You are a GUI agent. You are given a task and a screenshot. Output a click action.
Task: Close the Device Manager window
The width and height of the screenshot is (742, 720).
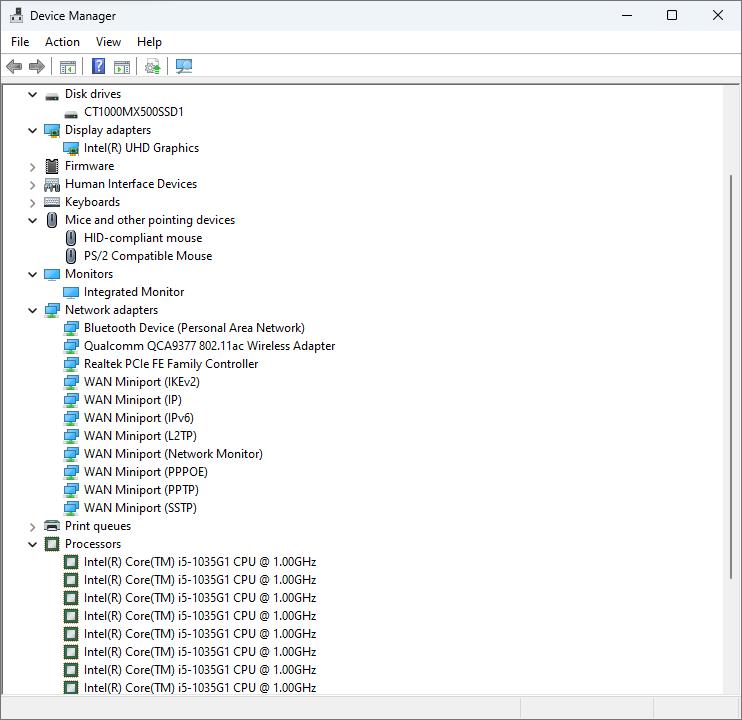pyautogui.click(x=717, y=16)
